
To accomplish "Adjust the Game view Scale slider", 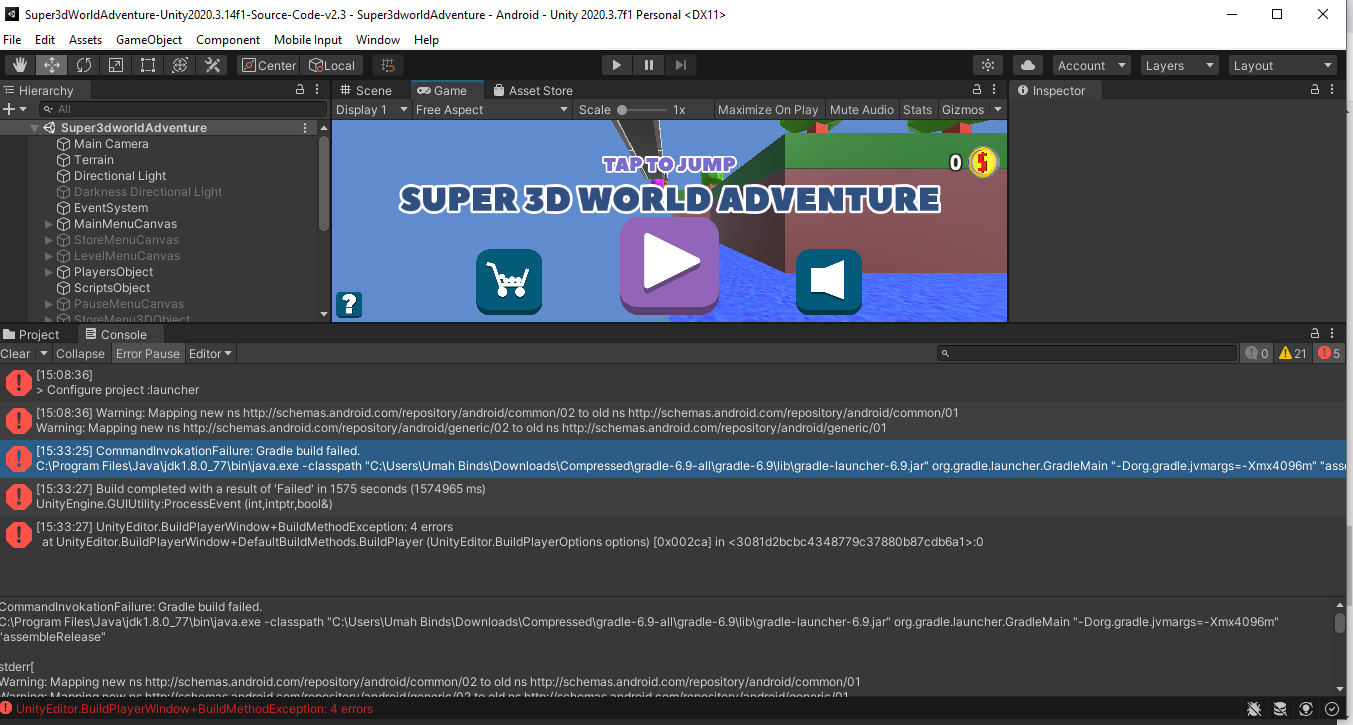I will (x=642, y=110).
